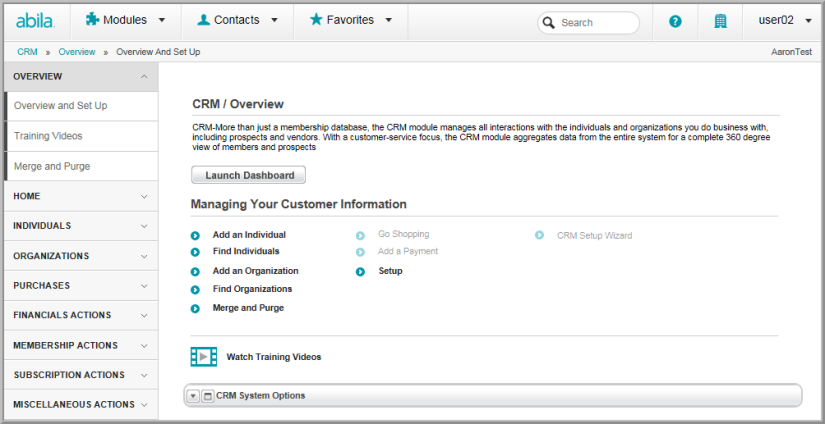Click collapse arrow icon on CRM System Options
This screenshot has width=825, height=424.
tap(193, 396)
